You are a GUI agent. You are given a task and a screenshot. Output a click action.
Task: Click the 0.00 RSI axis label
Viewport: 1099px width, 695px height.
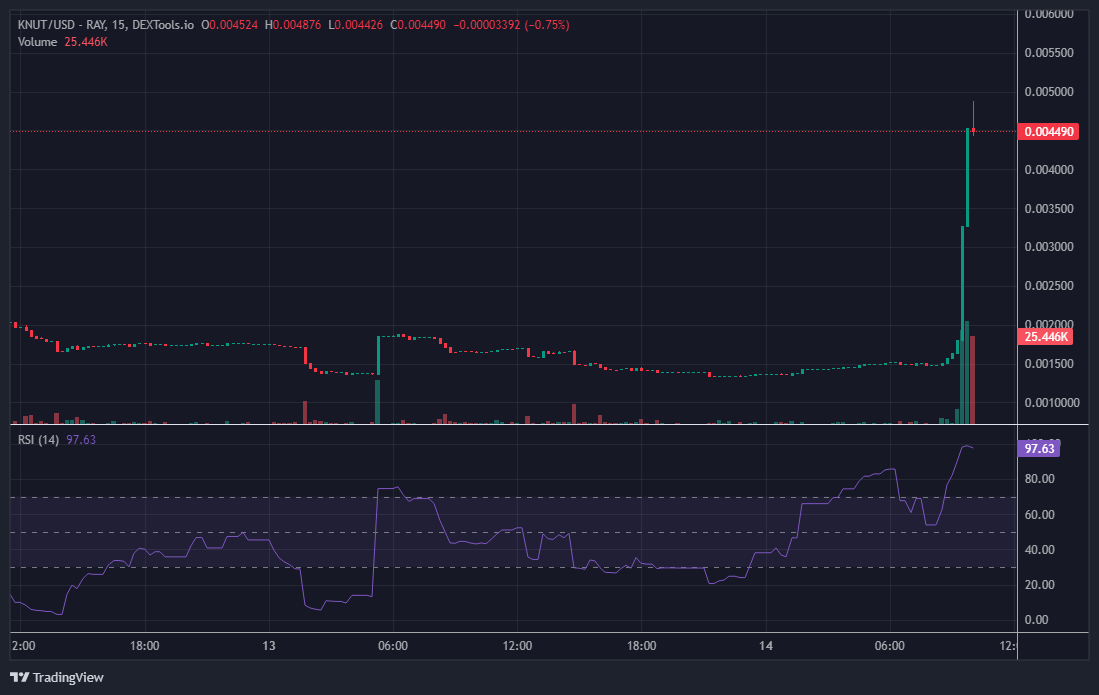pos(1036,620)
